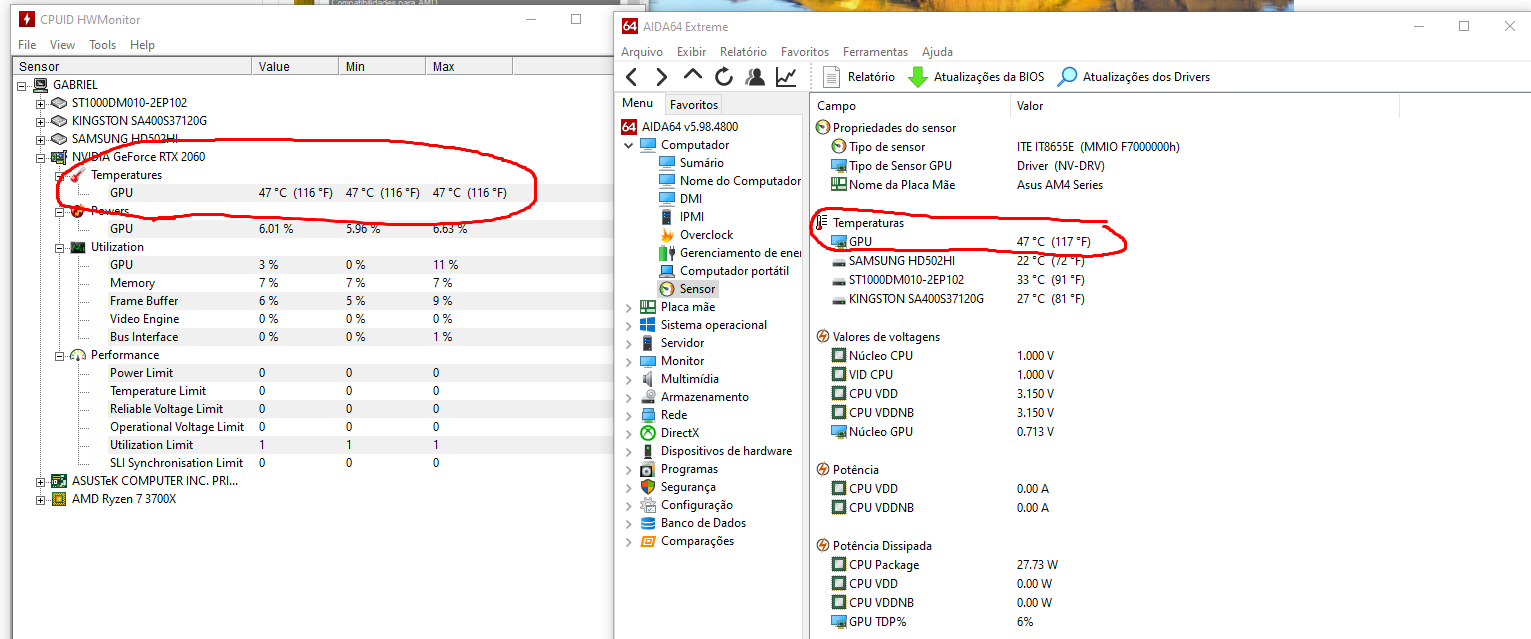
Task: Click the Monitor icon in AIDA64's tree
Action: pyautogui.click(x=648, y=361)
